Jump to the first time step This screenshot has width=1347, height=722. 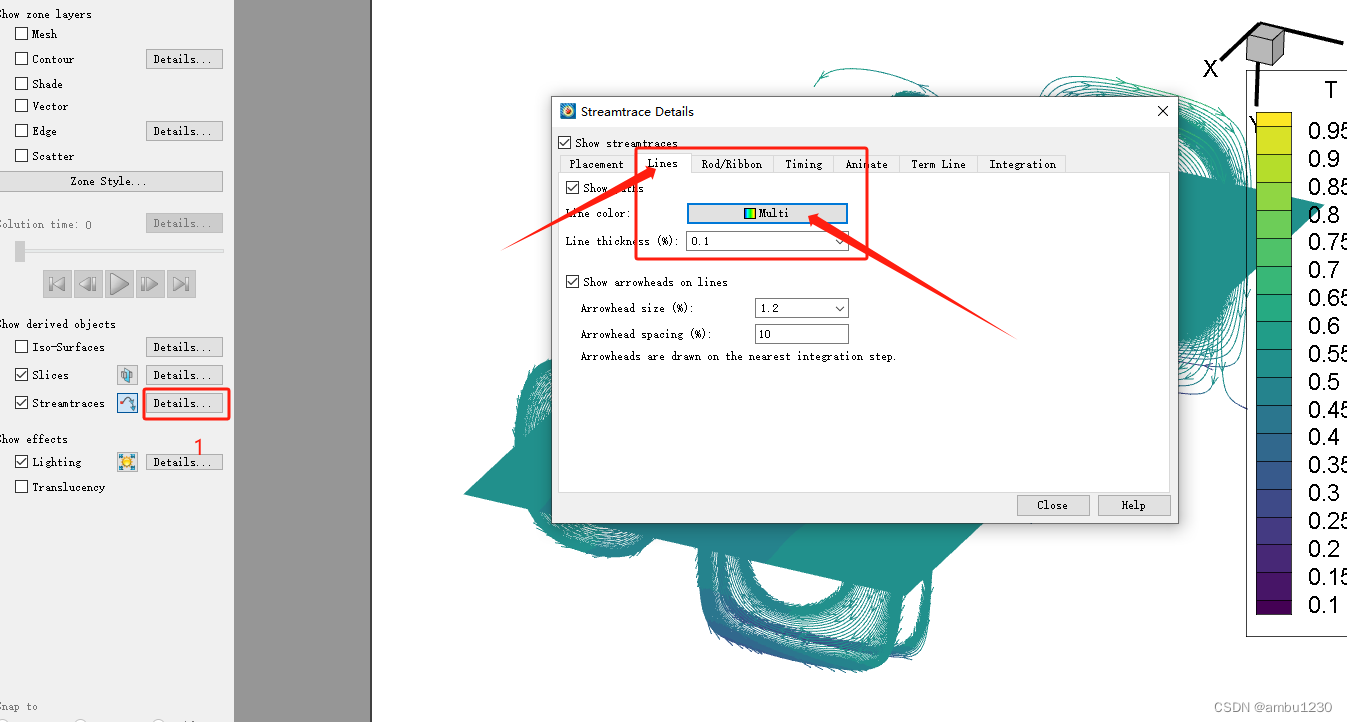click(57, 284)
